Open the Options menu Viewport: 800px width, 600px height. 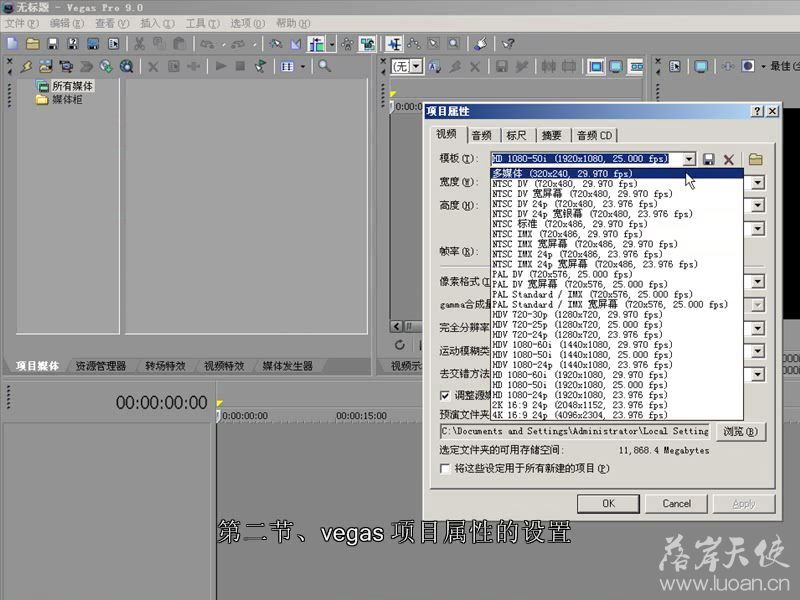click(x=248, y=23)
